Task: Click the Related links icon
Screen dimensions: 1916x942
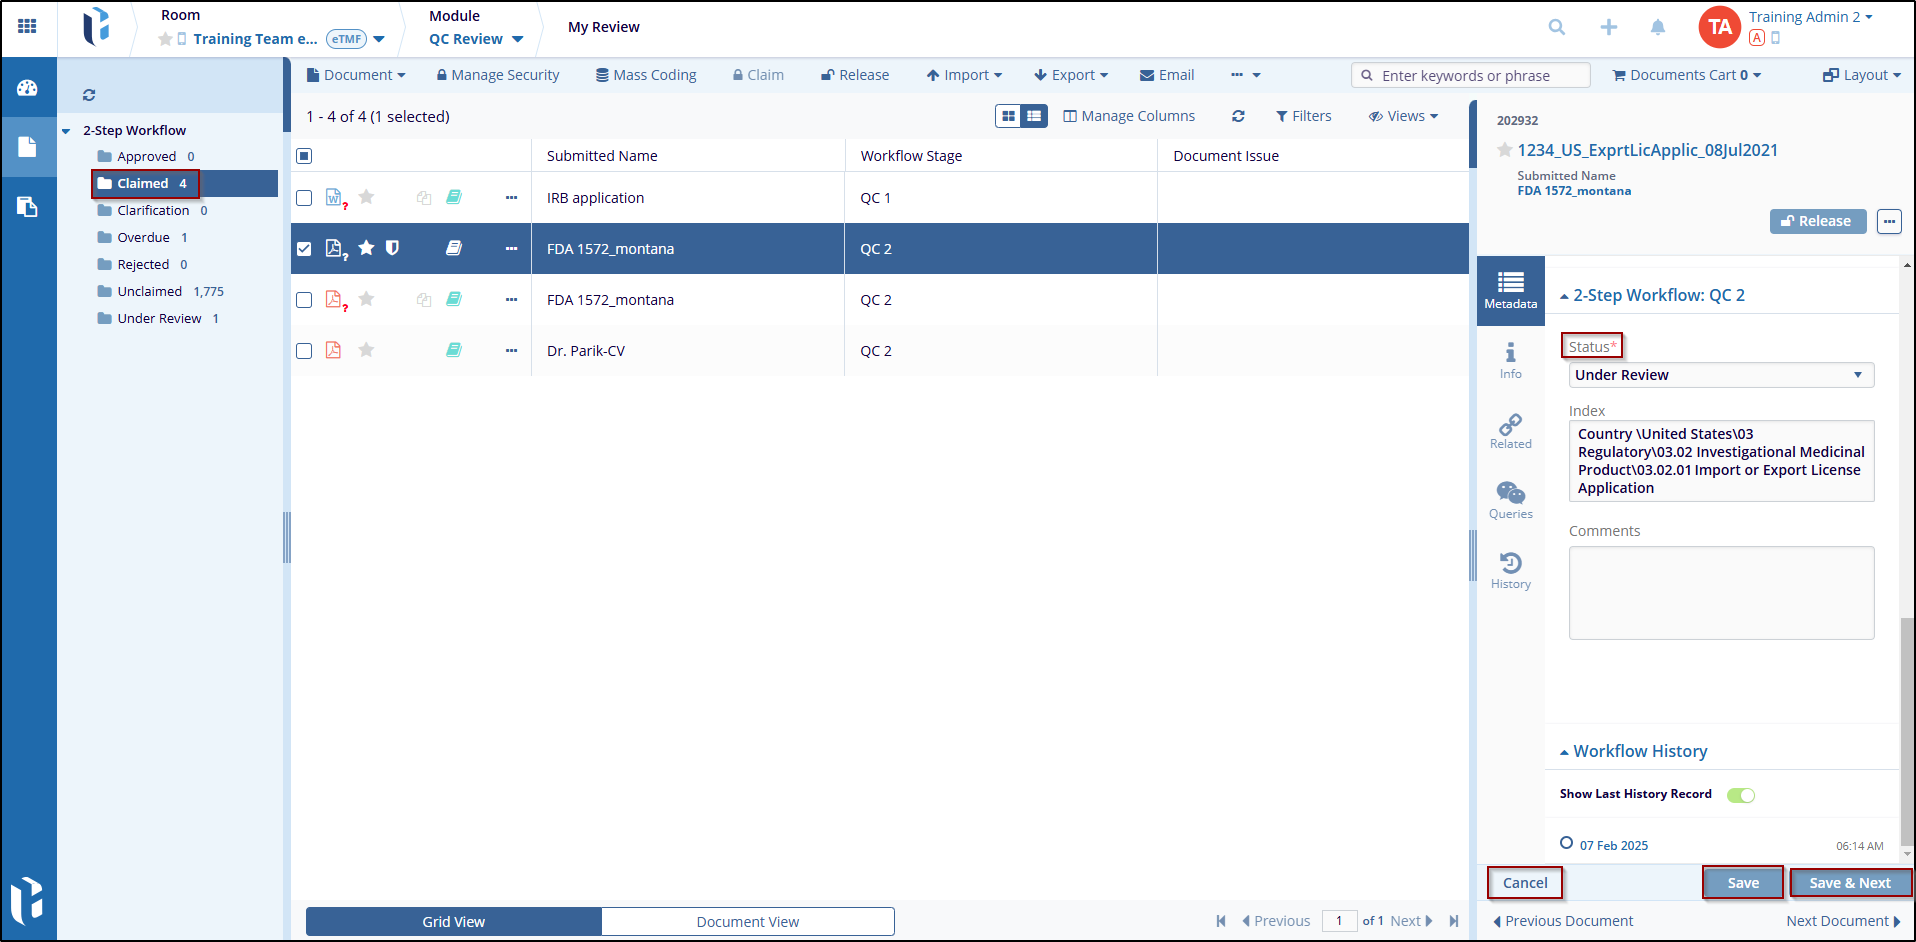Action: 1510,430
